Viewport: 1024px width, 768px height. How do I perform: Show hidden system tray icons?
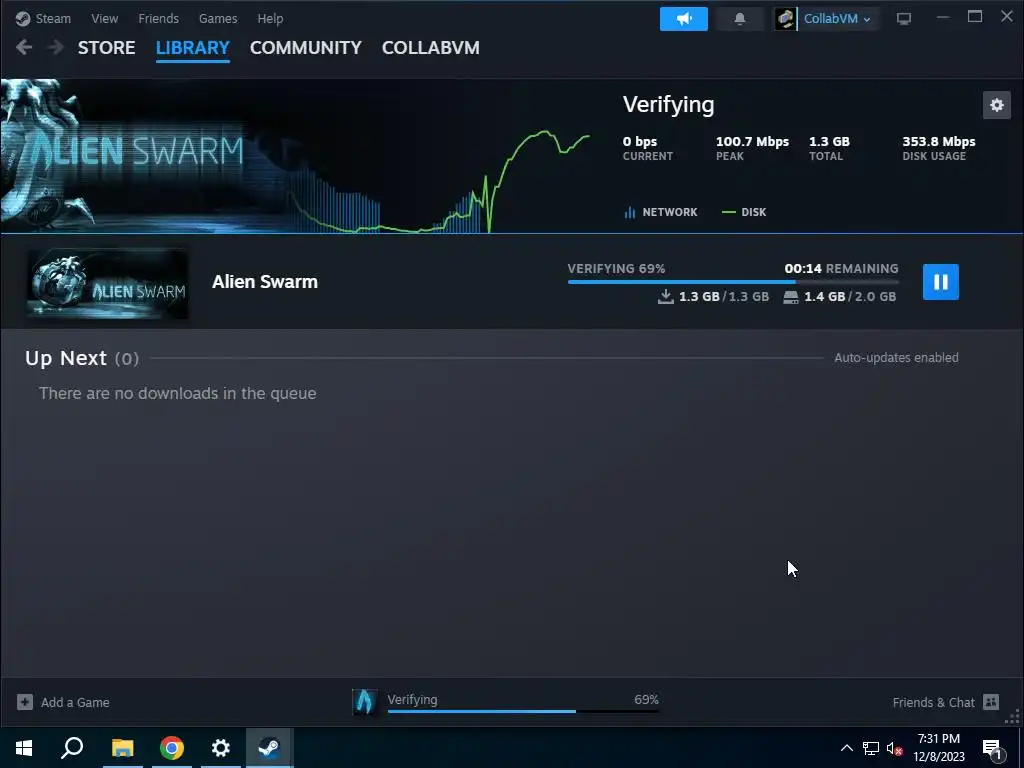[x=846, y=748]
